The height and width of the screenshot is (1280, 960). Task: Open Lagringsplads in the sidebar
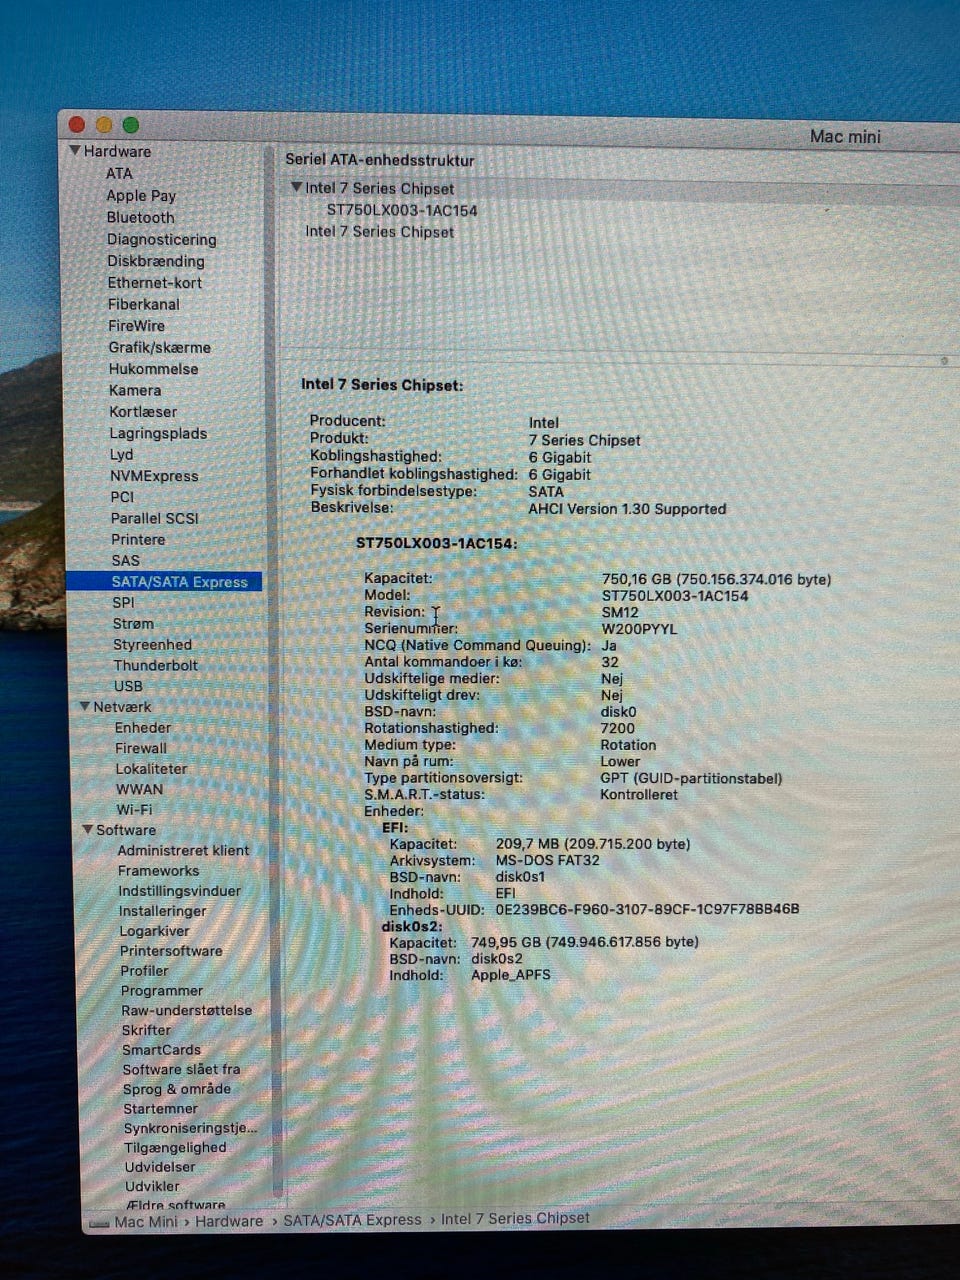click(158, 434)
